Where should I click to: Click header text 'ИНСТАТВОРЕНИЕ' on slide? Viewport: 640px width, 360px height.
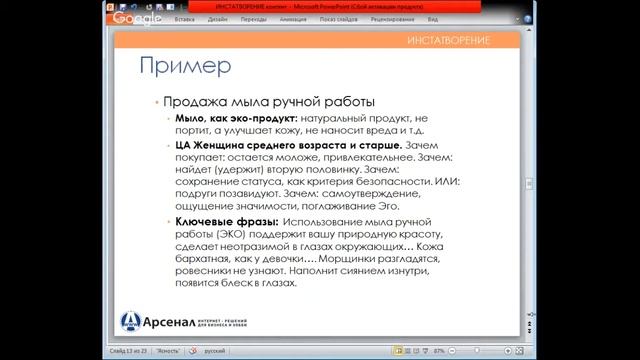click(449, 40)
